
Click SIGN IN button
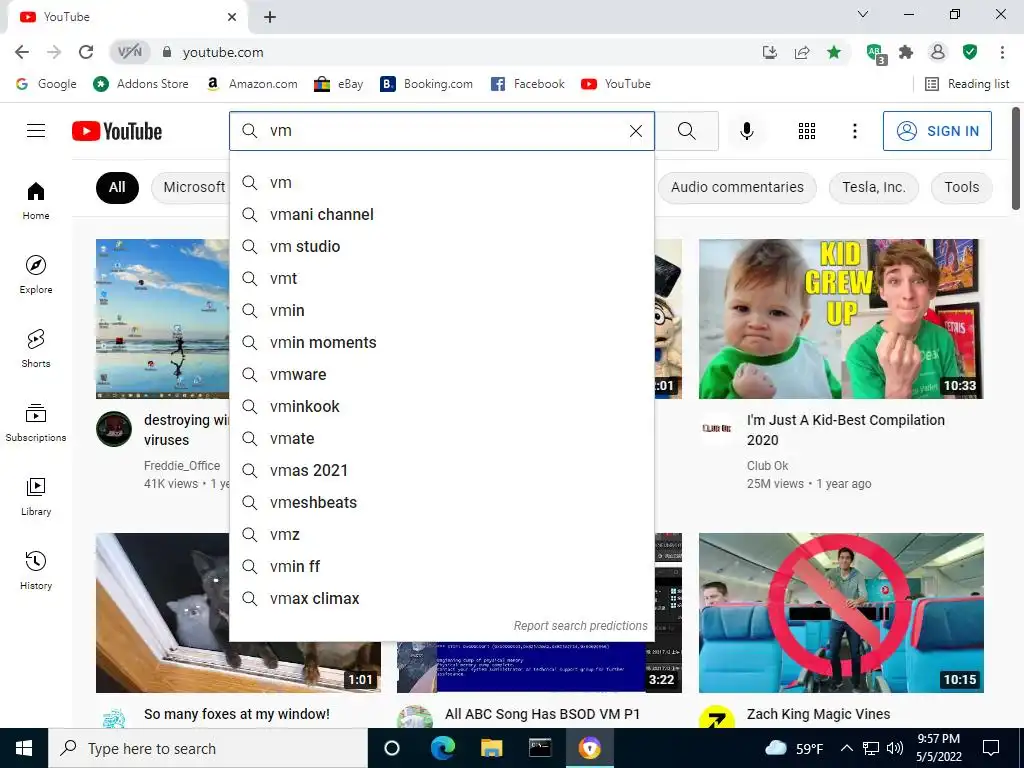[937, 131]
